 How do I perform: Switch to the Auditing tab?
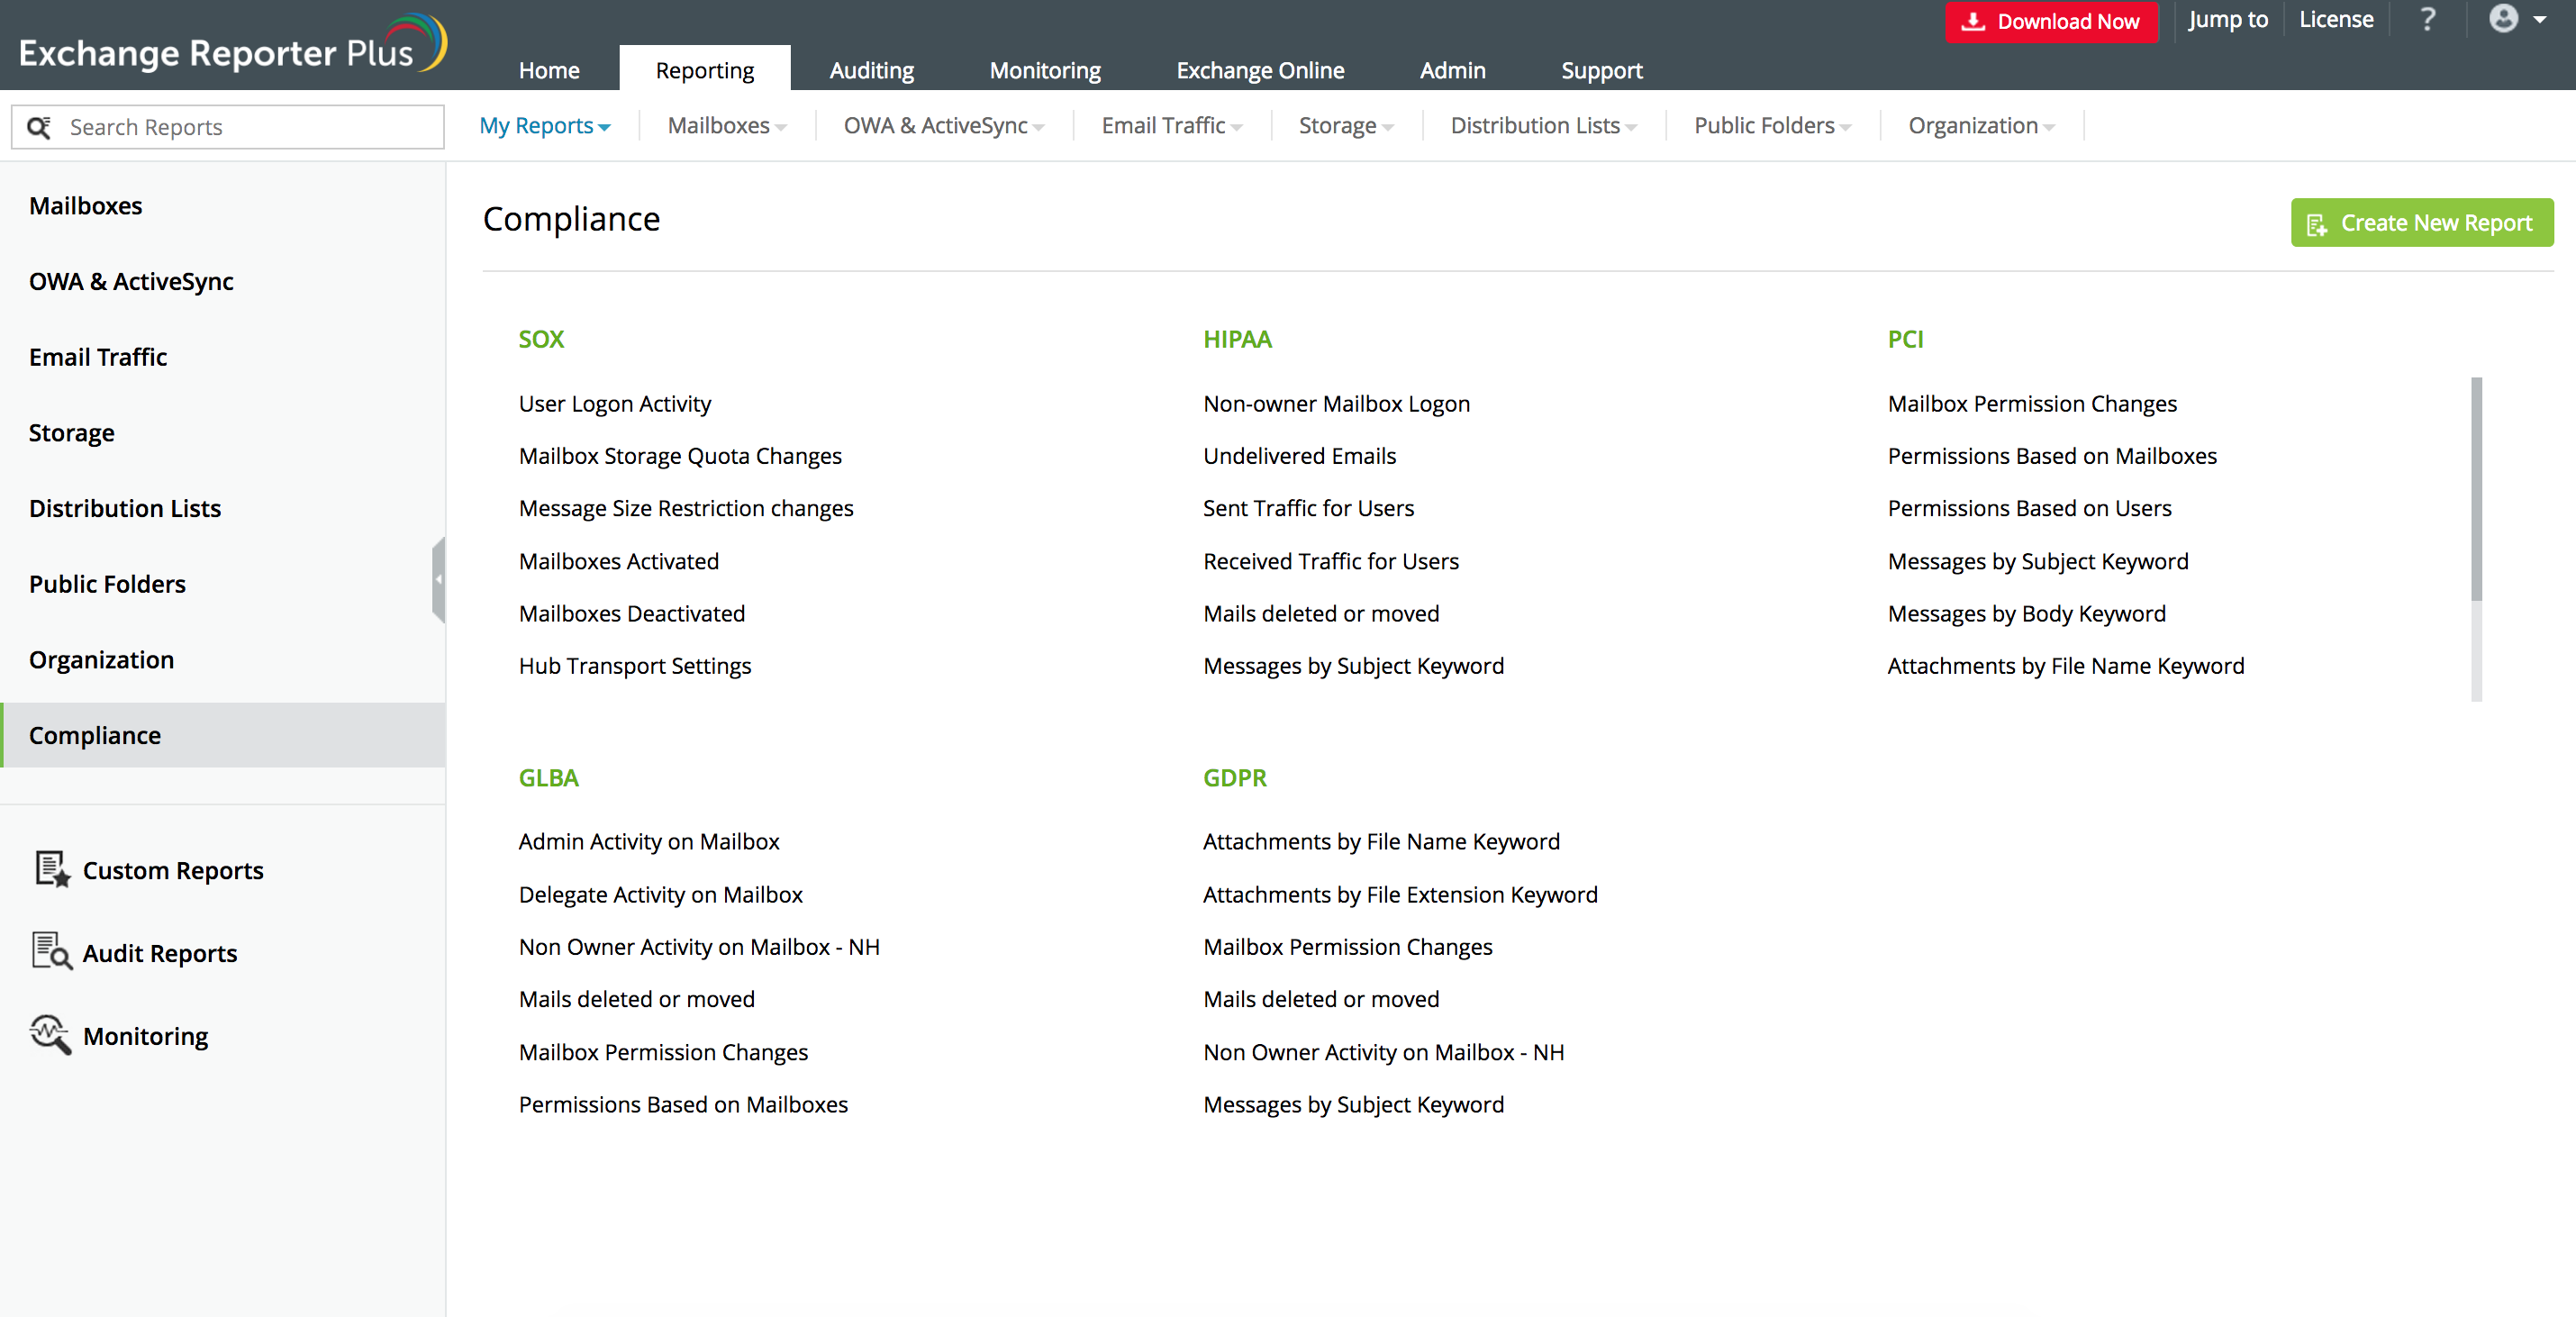tap(871, 70)
